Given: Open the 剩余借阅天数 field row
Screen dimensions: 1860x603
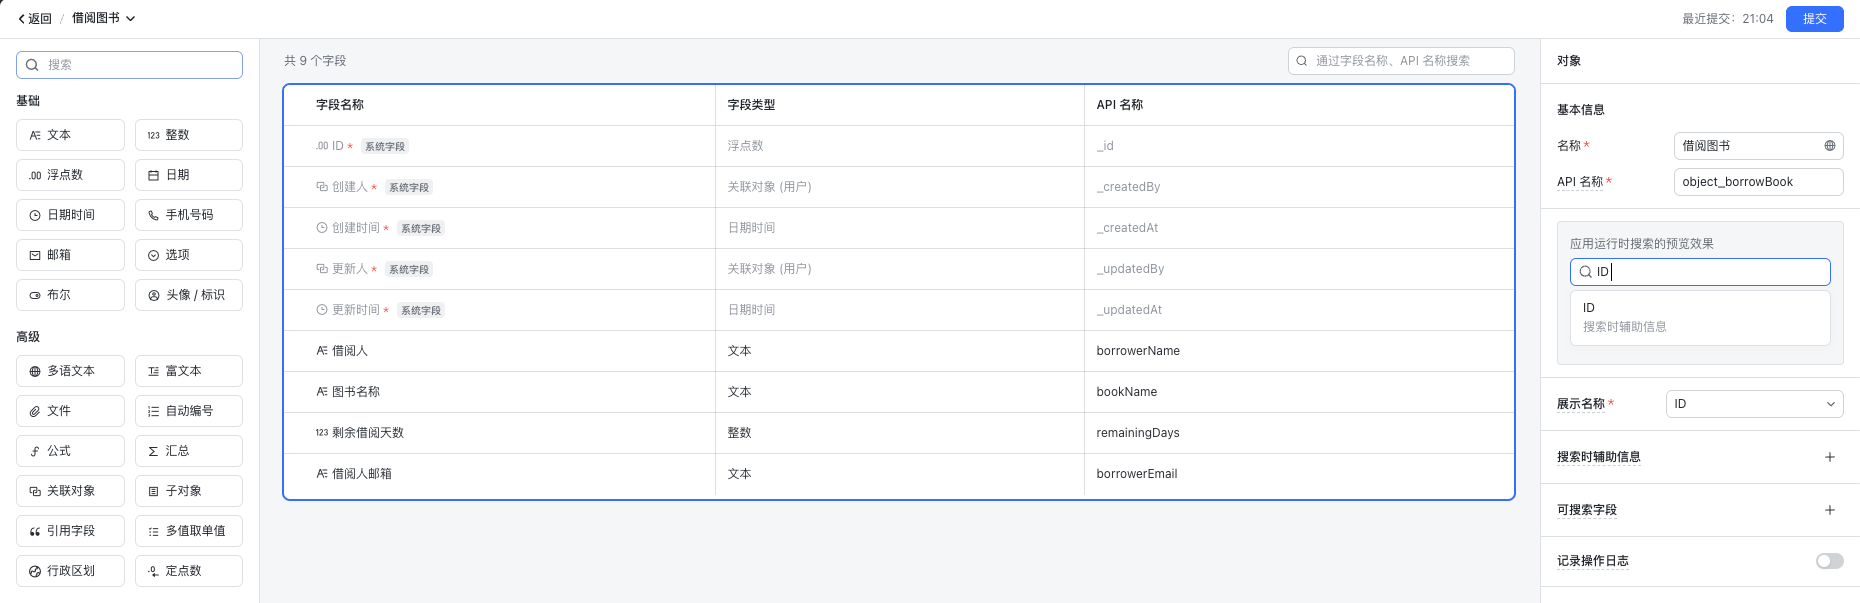Looking at the screenshot, I should point(899,433).
